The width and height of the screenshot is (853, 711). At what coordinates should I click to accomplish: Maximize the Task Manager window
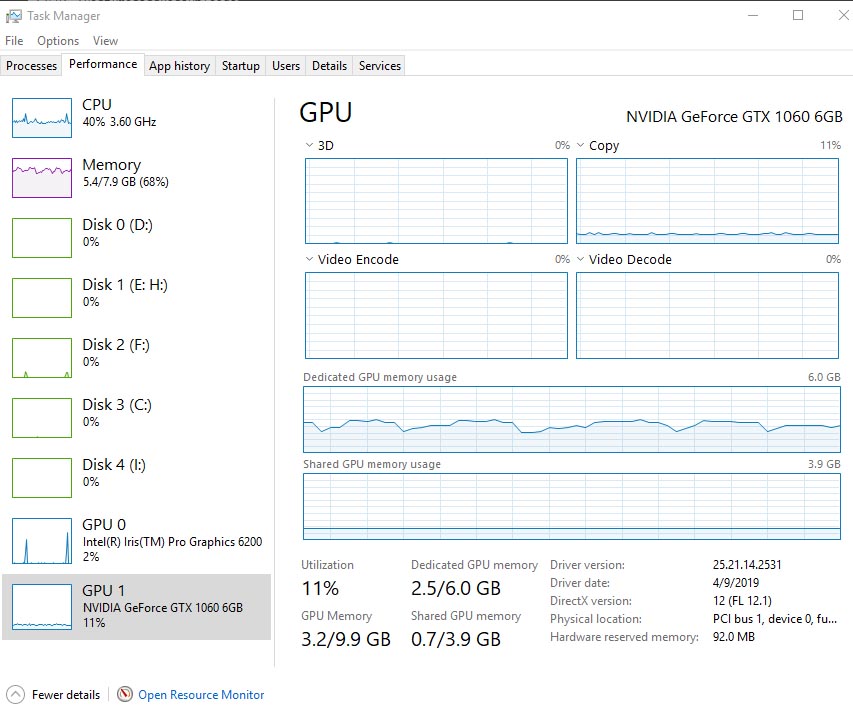coord(798,15)
